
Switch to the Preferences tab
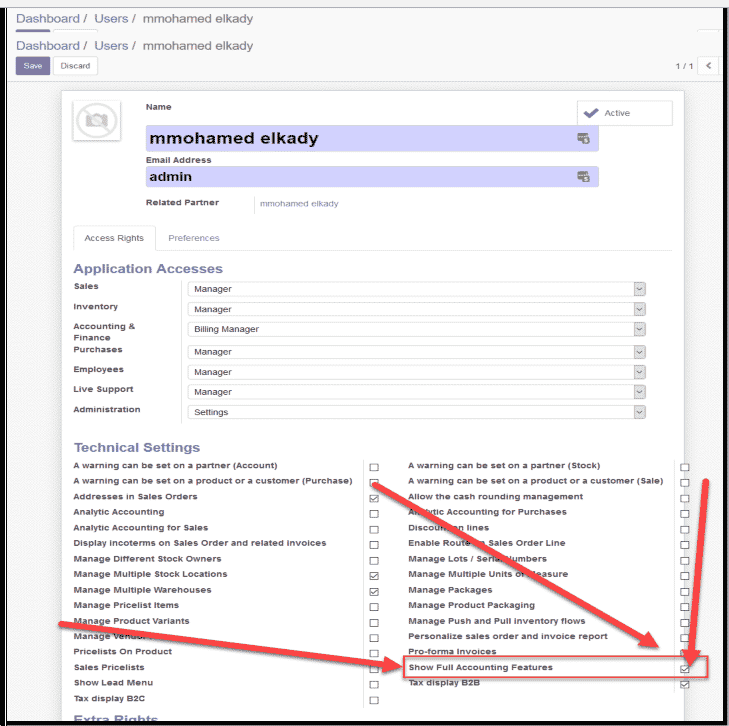(x=193, y=238)
